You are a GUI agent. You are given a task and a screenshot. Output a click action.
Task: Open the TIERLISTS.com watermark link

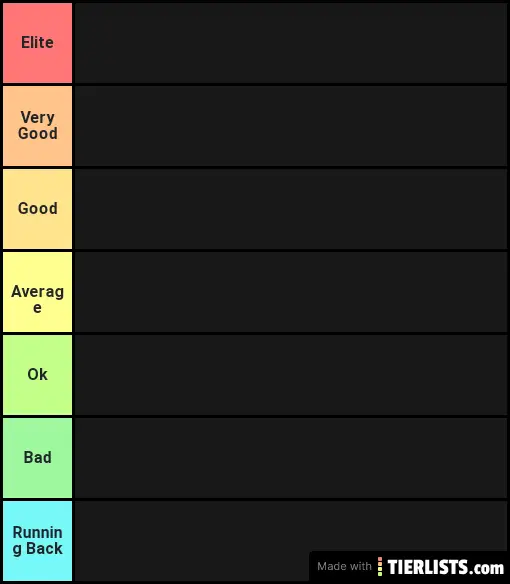tap(446, 567)
